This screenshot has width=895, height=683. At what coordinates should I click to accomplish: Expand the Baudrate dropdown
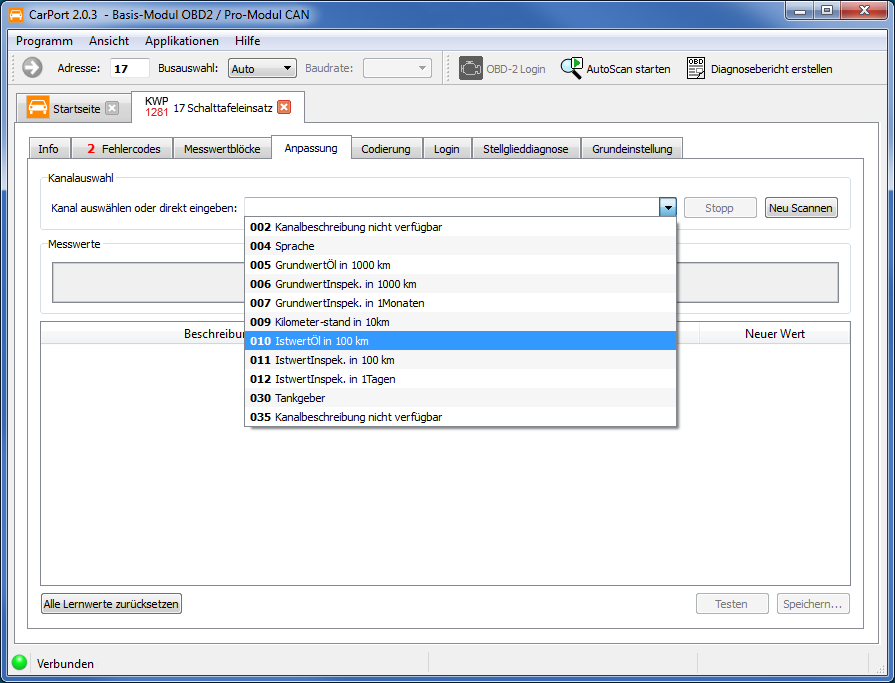click(397, 68)
